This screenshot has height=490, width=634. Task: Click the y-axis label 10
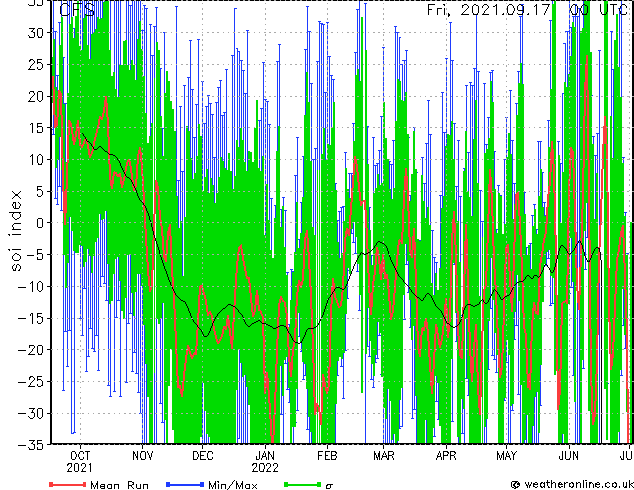pyautogui.click(x=37, y=160)
